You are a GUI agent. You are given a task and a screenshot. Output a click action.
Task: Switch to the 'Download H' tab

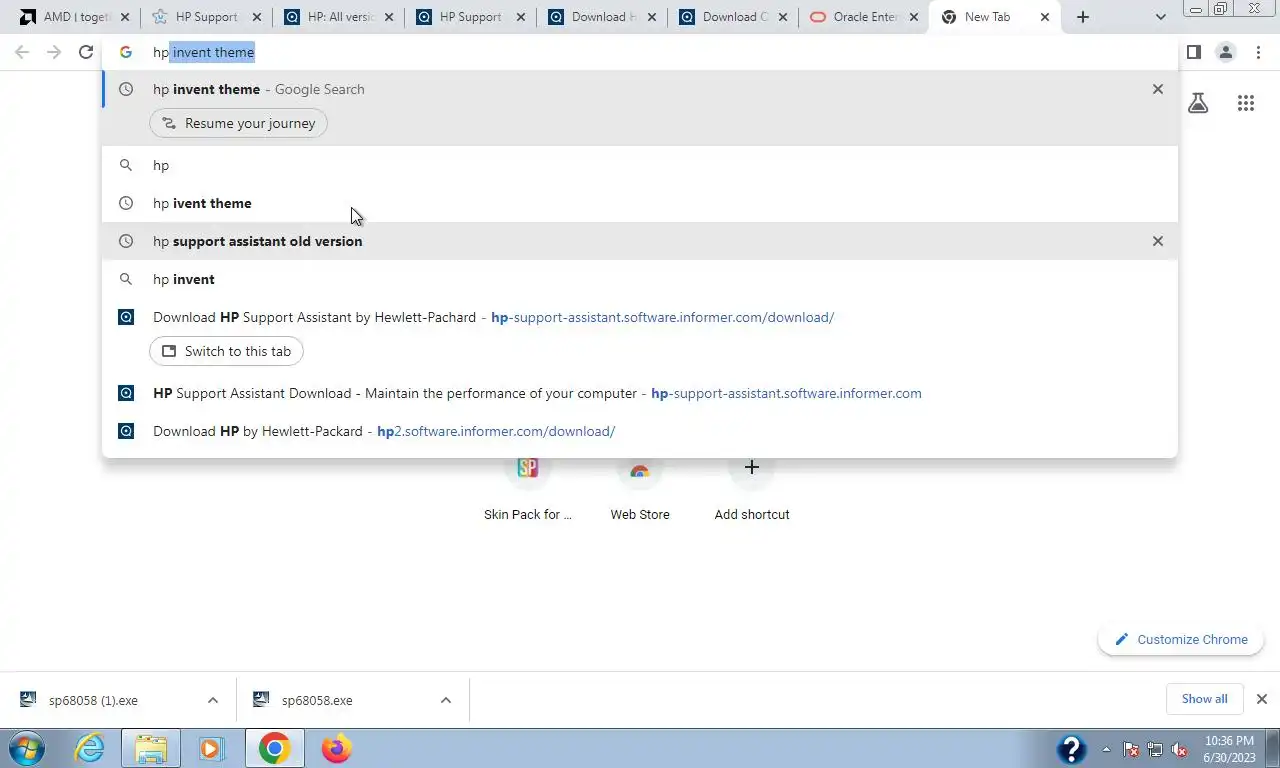point(600,17)
